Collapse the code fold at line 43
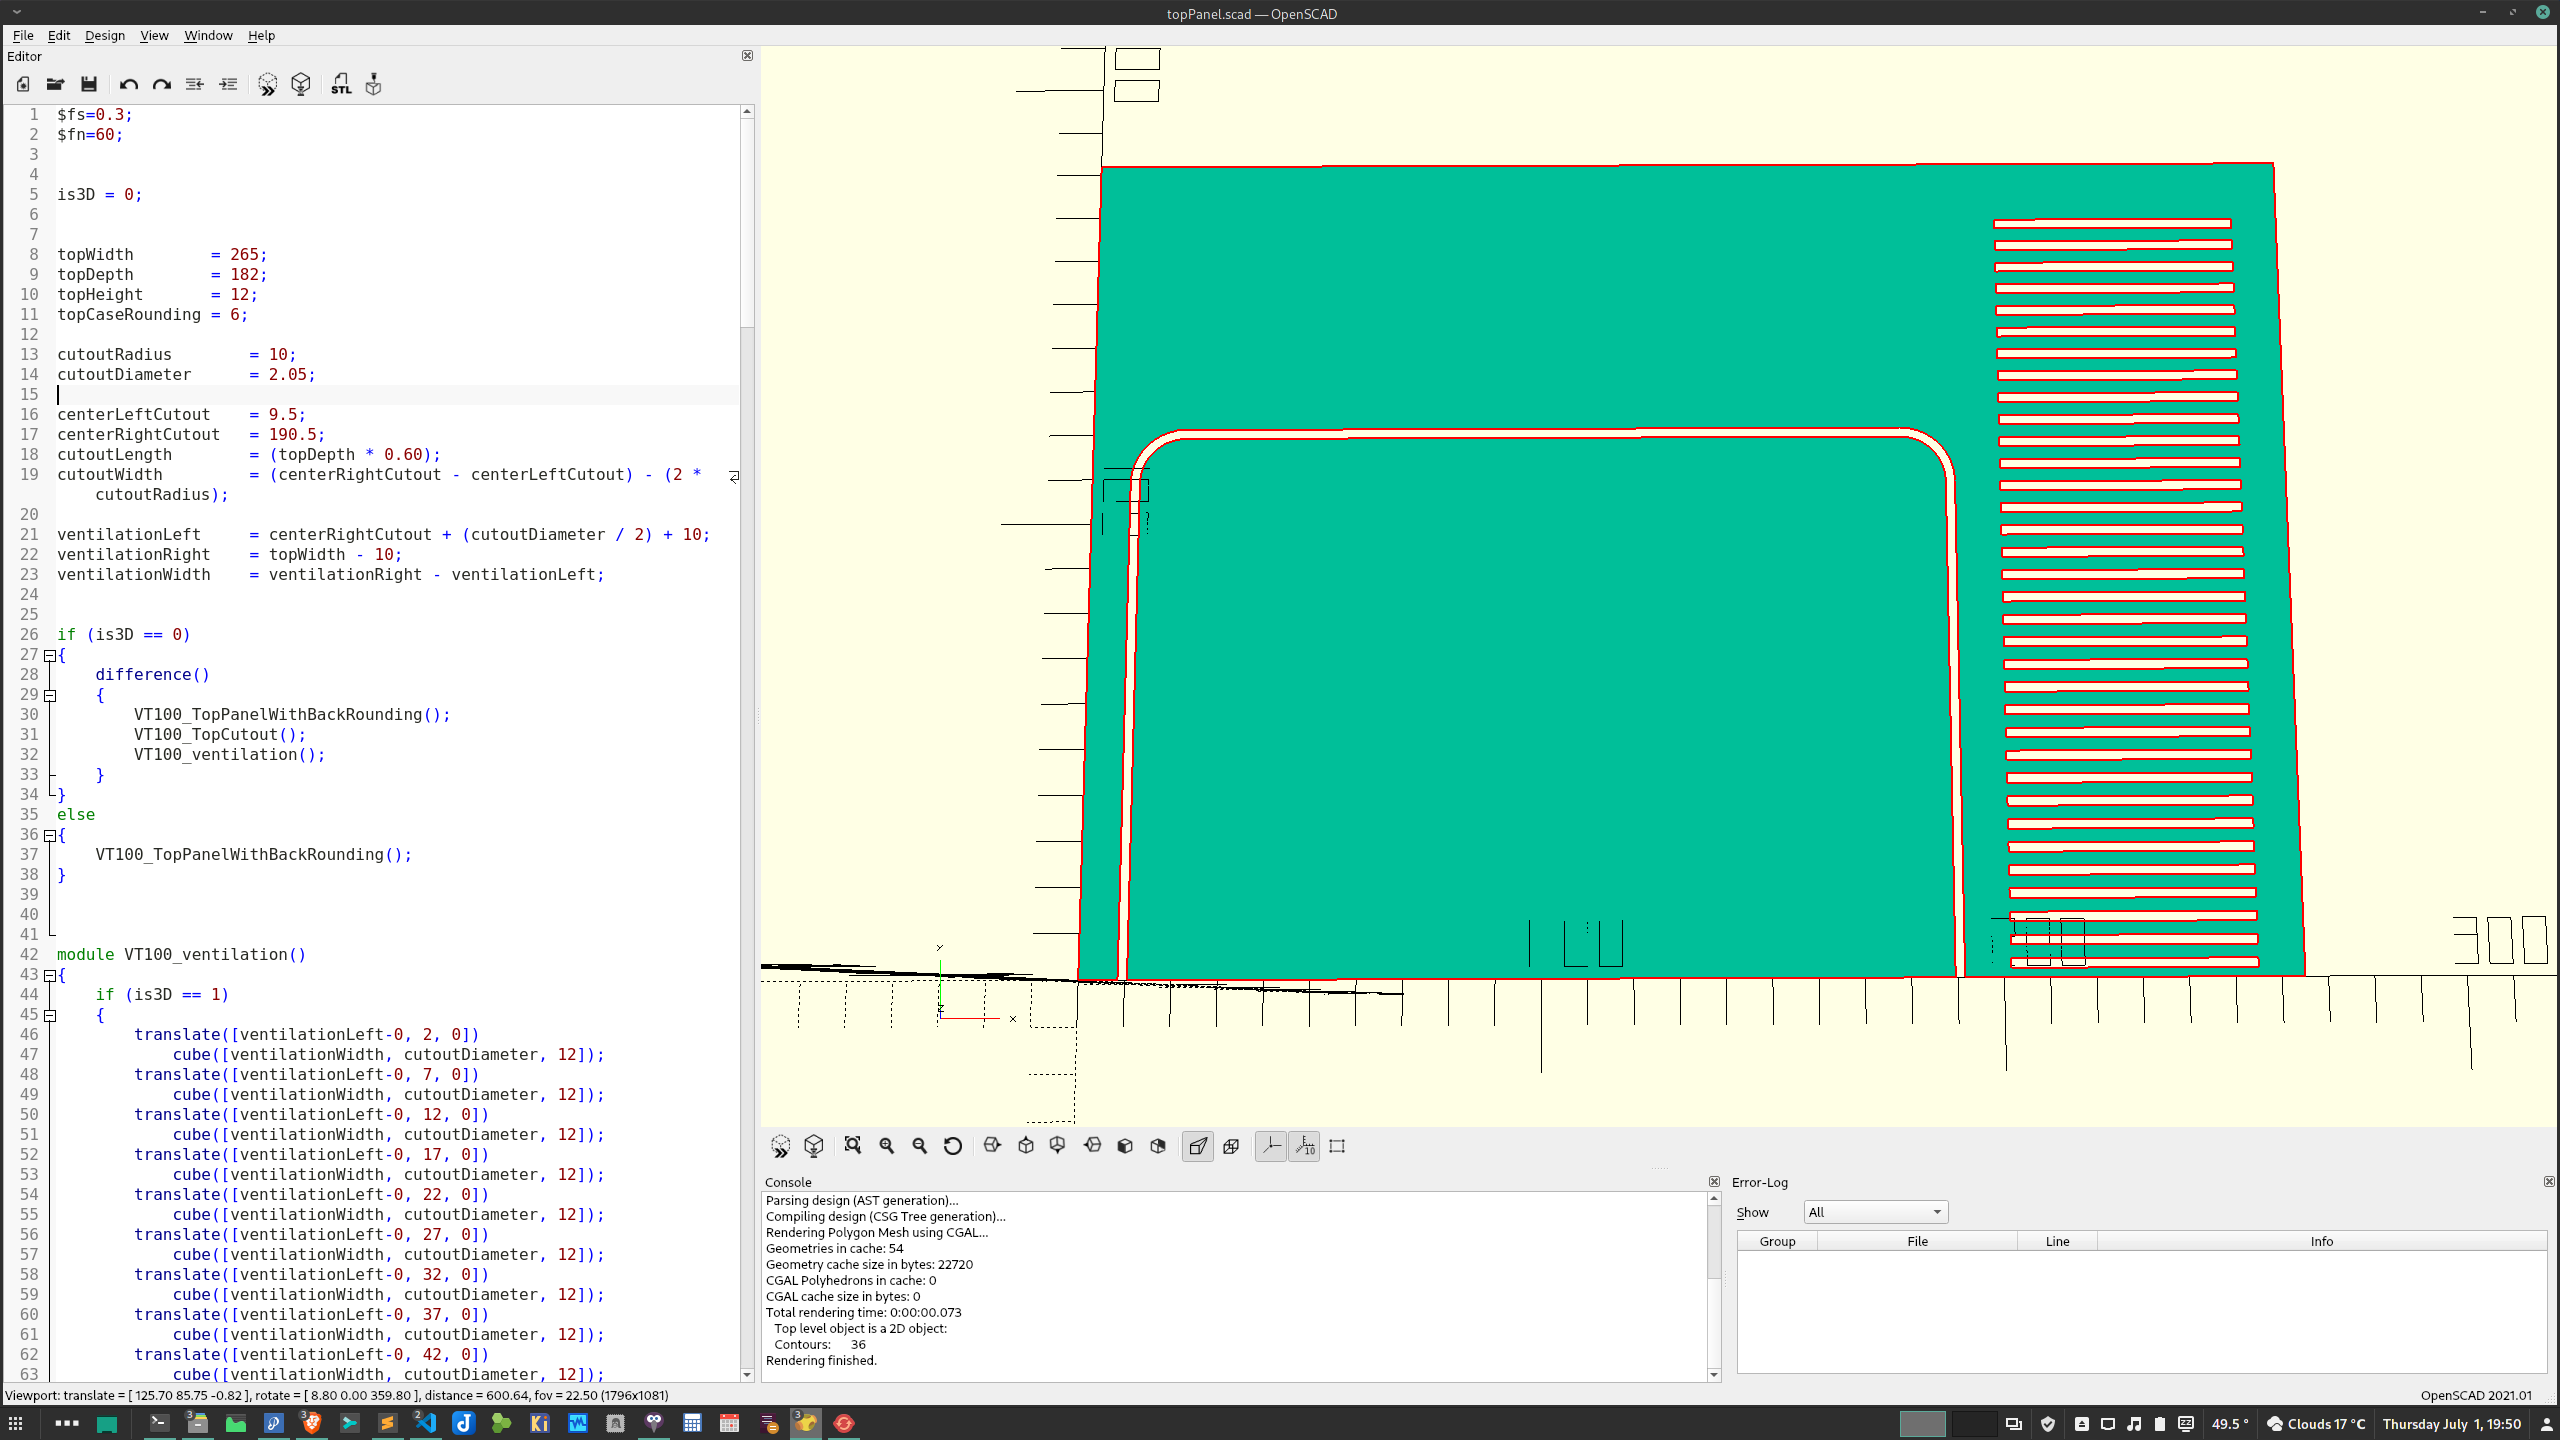 click(50, 975)
